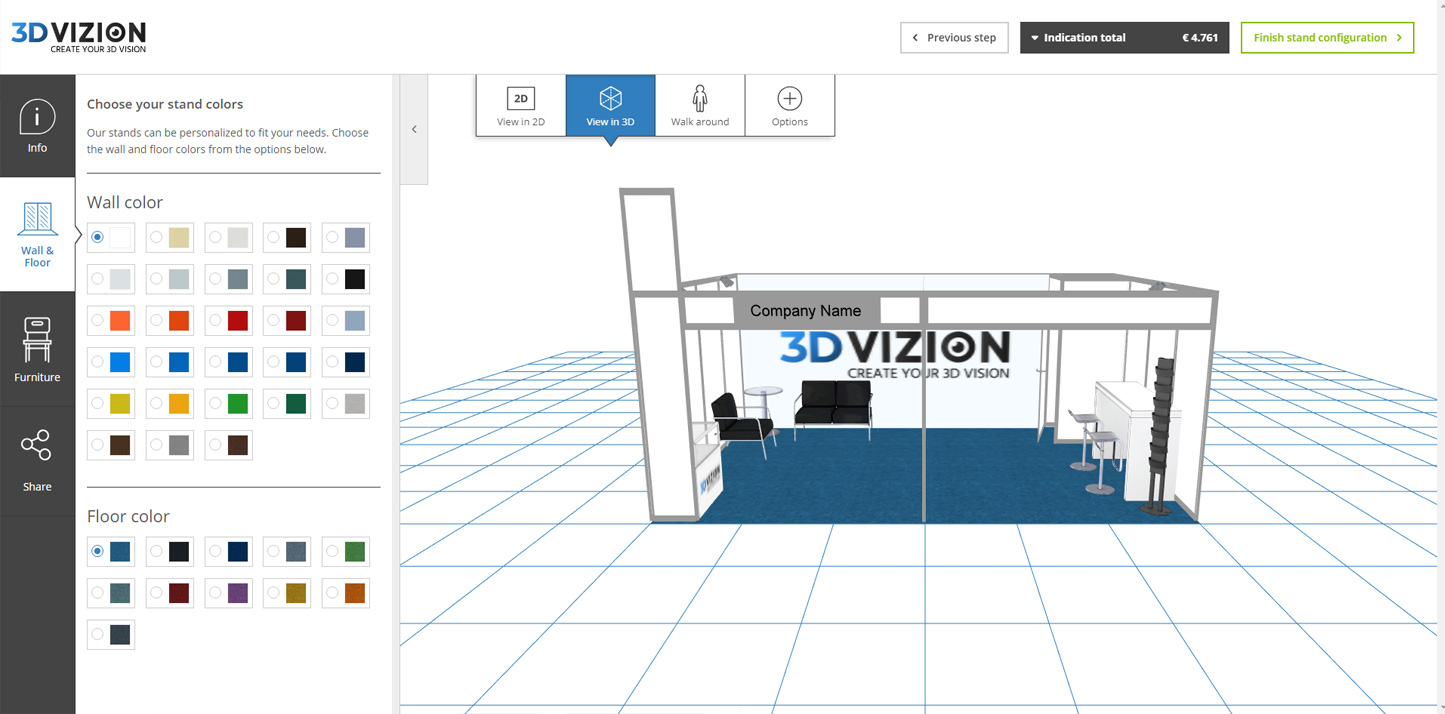Image resolution: width=1445 pixels, height=714 pixels.
Task: Collapse the side panel with left chevron
Action: click(414, 129)
